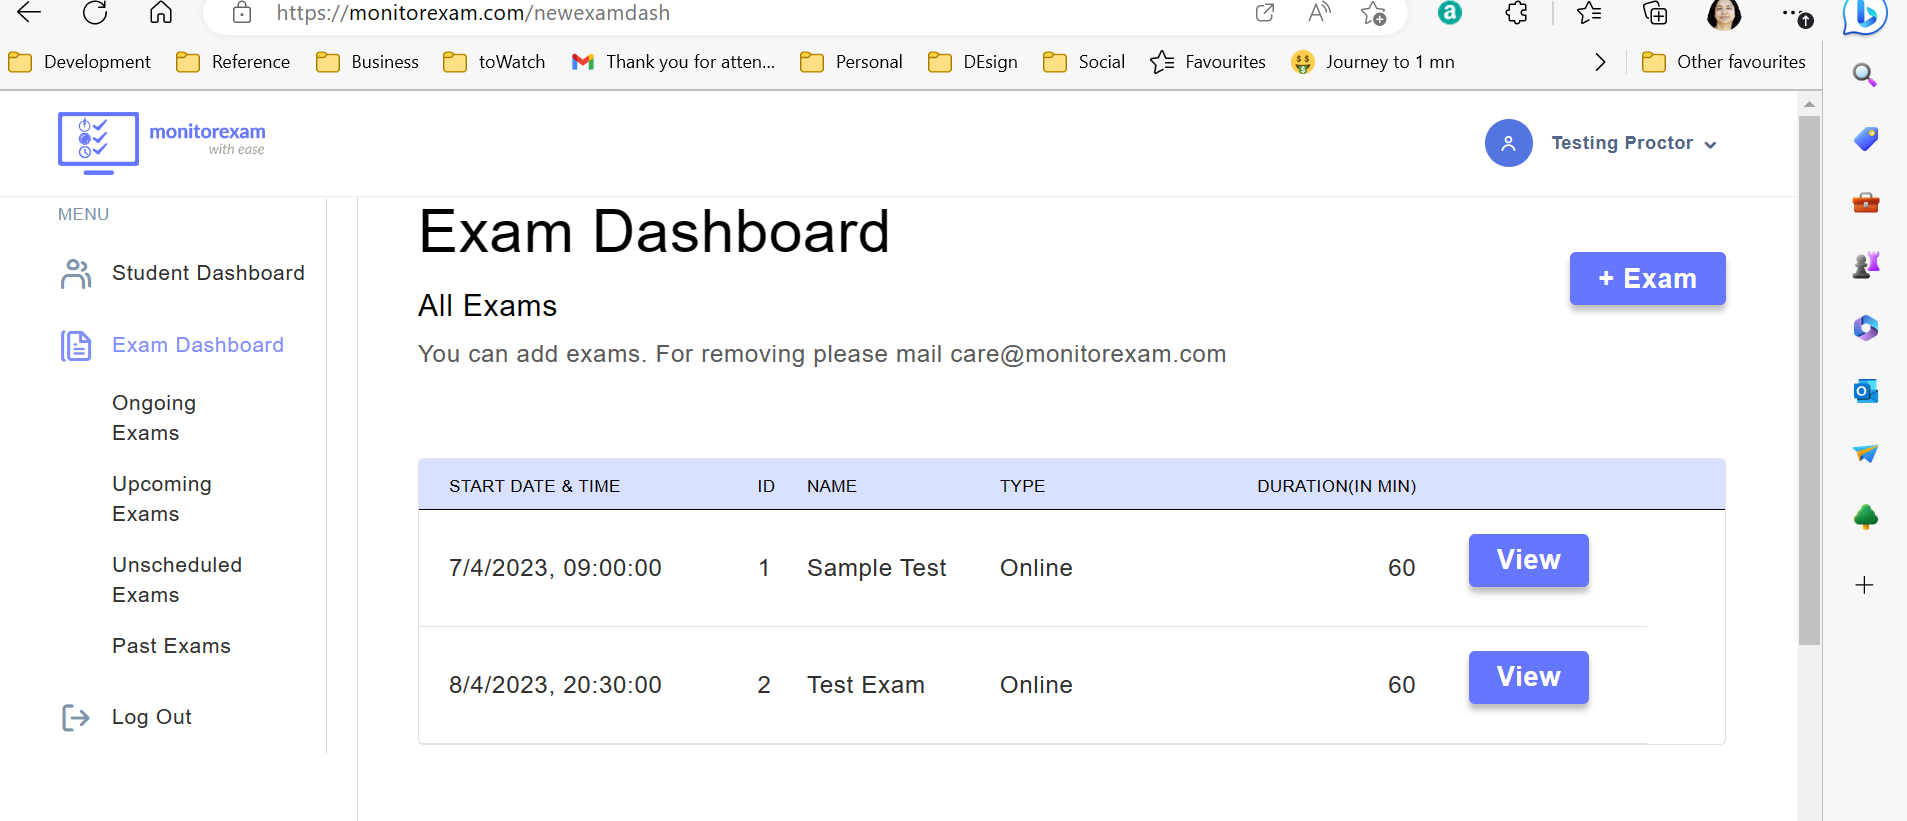
Task: Open browser extensions puzzle icon
Action: coord(1516,13)
